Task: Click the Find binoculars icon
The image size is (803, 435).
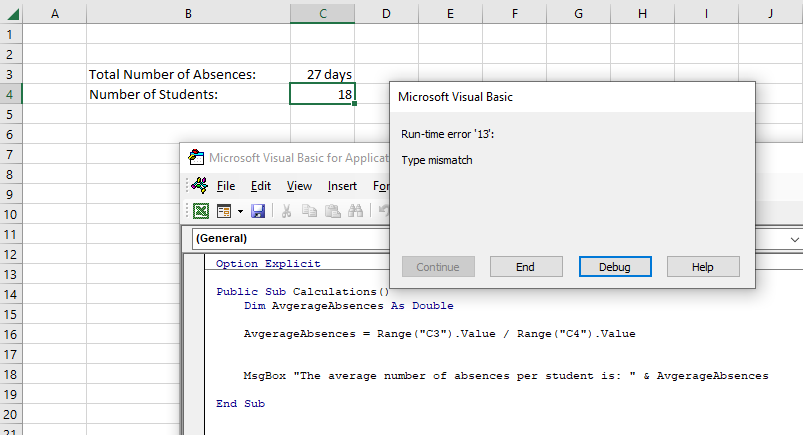Action: point(355,211)
